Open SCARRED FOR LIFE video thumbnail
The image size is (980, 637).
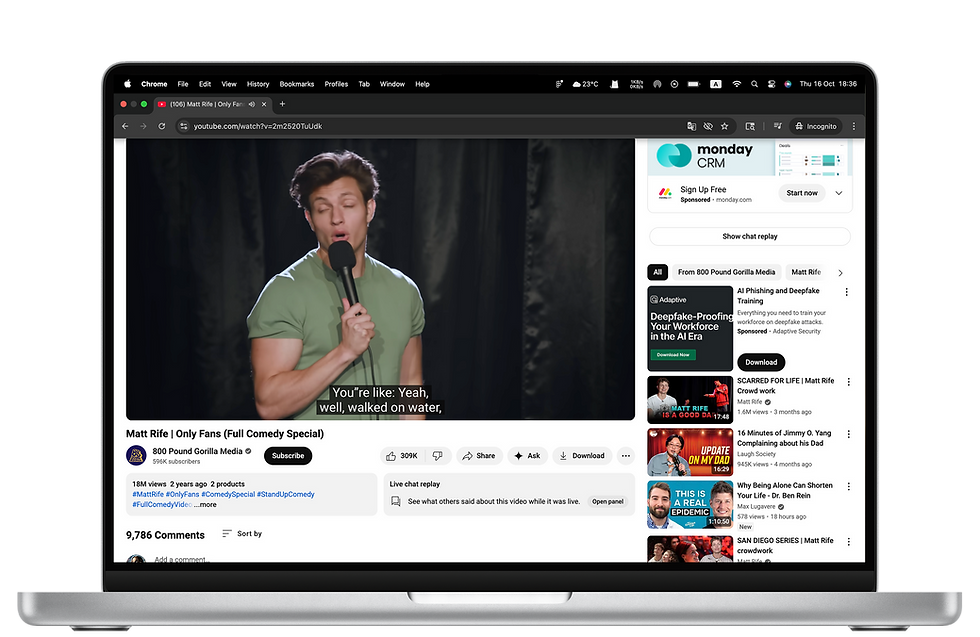click(690, 399)
